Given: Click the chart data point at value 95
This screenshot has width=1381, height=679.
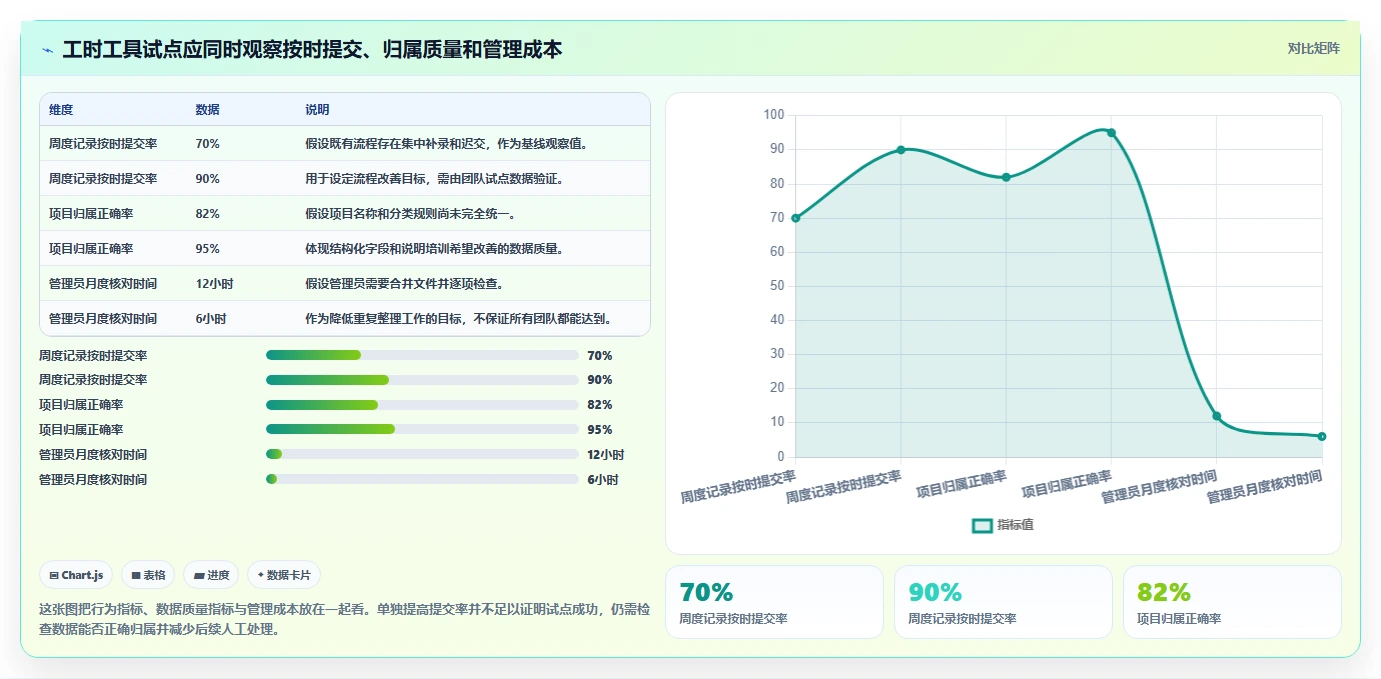Looking at the screenshot, I should click(1111, 133).
